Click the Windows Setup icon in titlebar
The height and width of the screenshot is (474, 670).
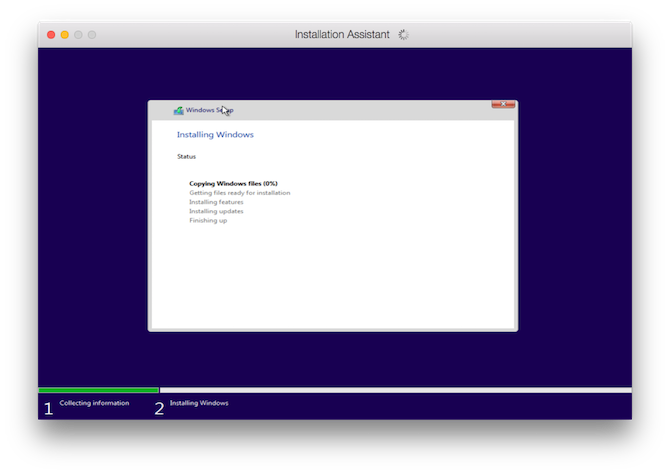tap(178, 111)
